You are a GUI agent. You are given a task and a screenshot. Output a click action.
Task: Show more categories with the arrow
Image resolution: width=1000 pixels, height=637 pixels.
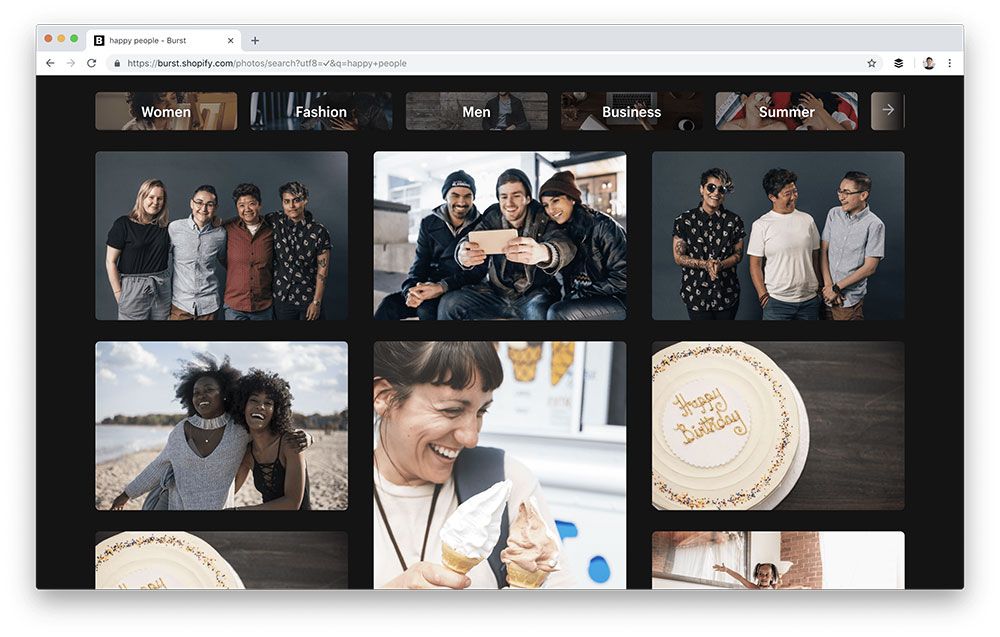click(x=888, y=110)
